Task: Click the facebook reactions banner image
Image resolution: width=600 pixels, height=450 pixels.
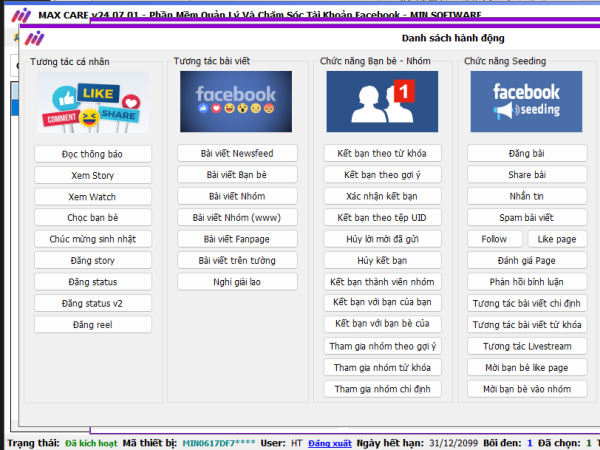Action: click(x=236, y=101)
